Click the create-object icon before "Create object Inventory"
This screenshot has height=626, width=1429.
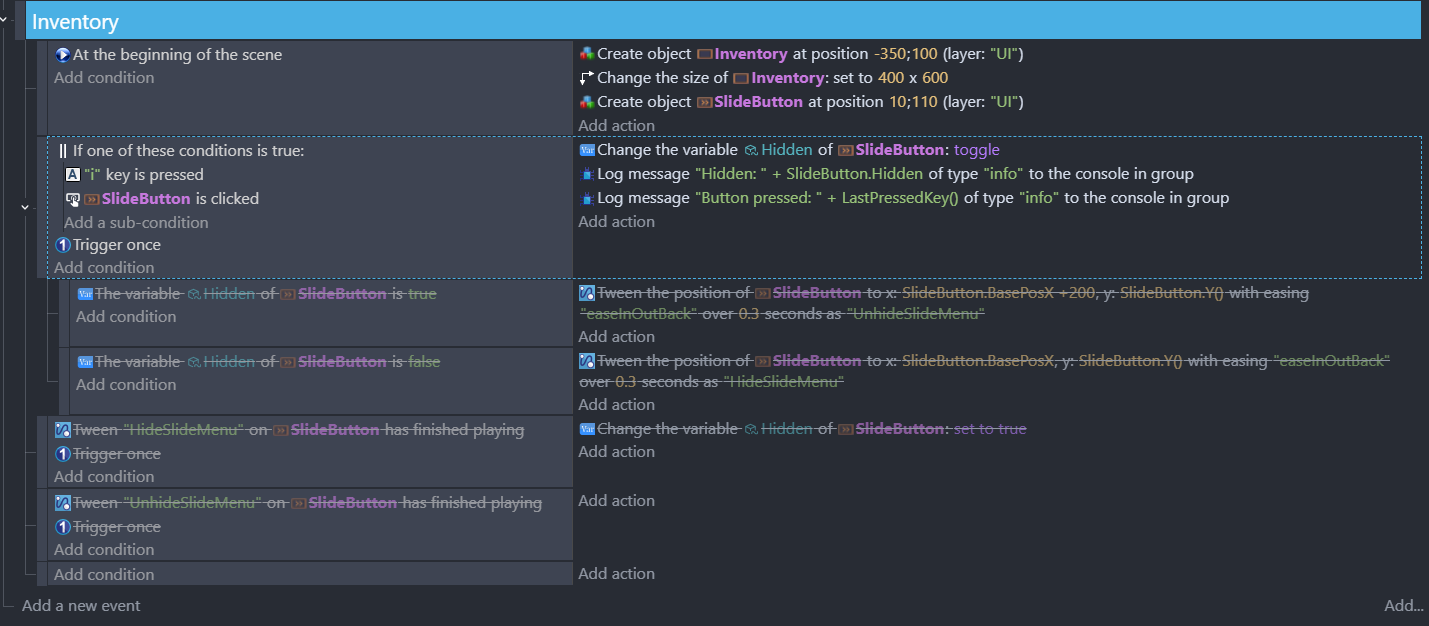(x=587, y=54)
